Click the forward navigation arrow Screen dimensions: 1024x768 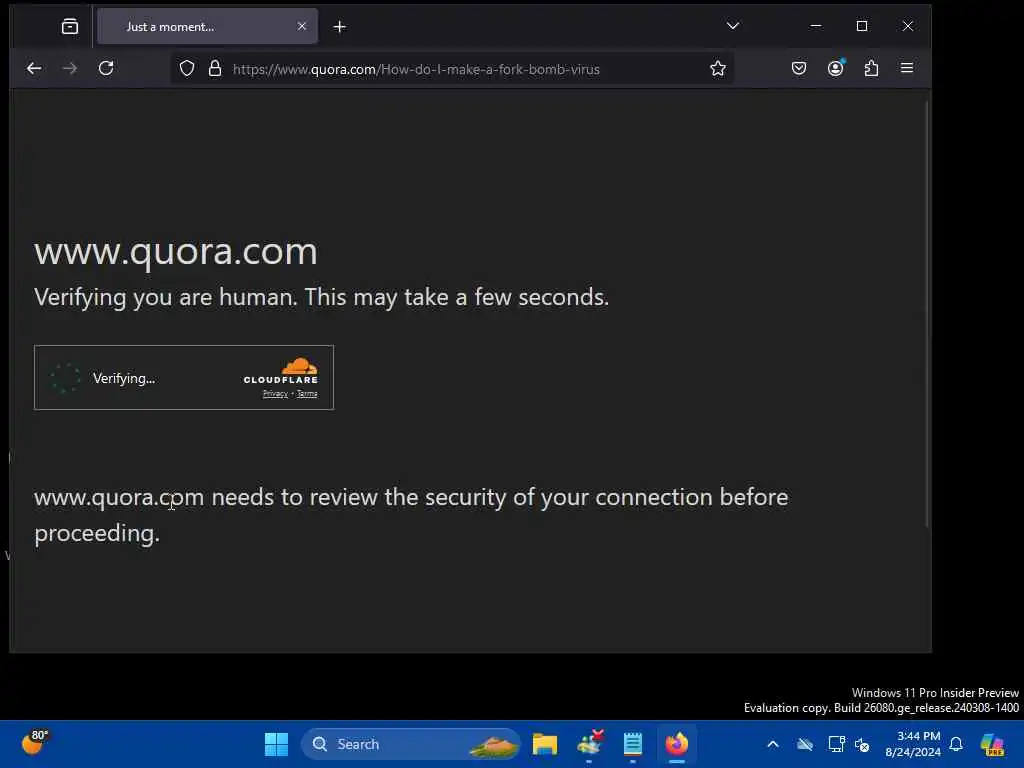click(70, 68)
